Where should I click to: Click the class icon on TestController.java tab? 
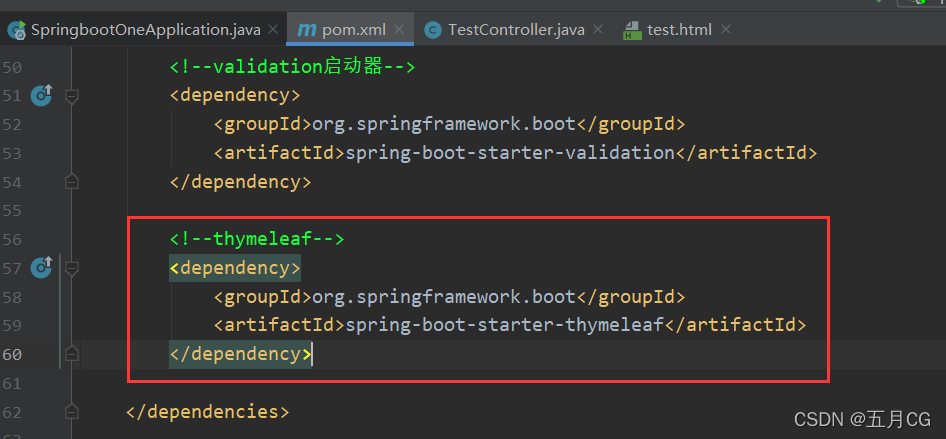[x=433, y=30]
